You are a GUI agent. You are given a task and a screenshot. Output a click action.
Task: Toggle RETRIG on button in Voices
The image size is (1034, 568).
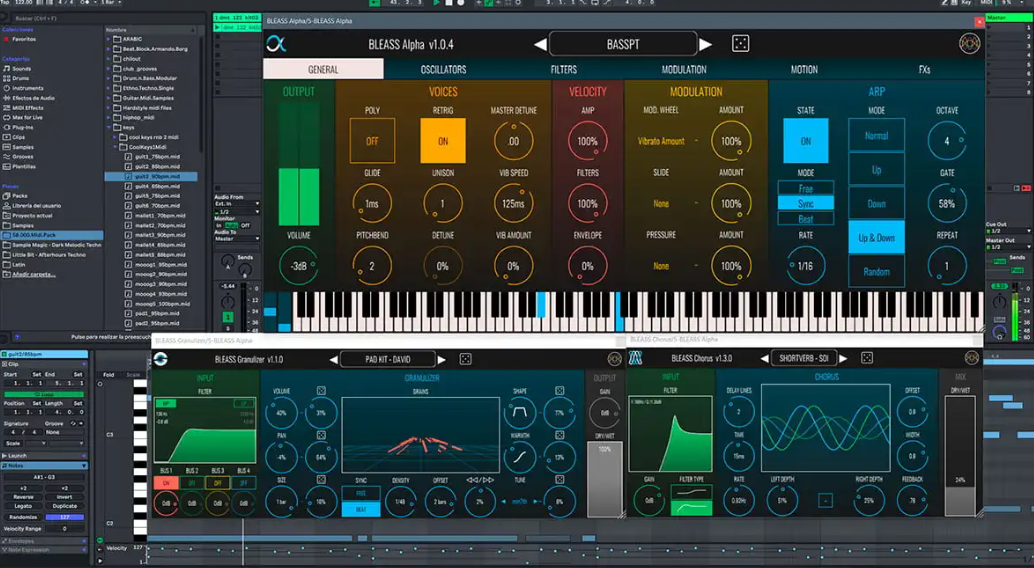pos(442,141)
